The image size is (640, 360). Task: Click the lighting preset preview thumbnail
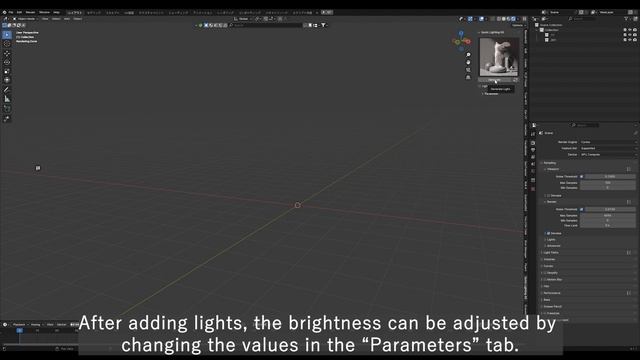pyautogui.click(x=499, y=57)
